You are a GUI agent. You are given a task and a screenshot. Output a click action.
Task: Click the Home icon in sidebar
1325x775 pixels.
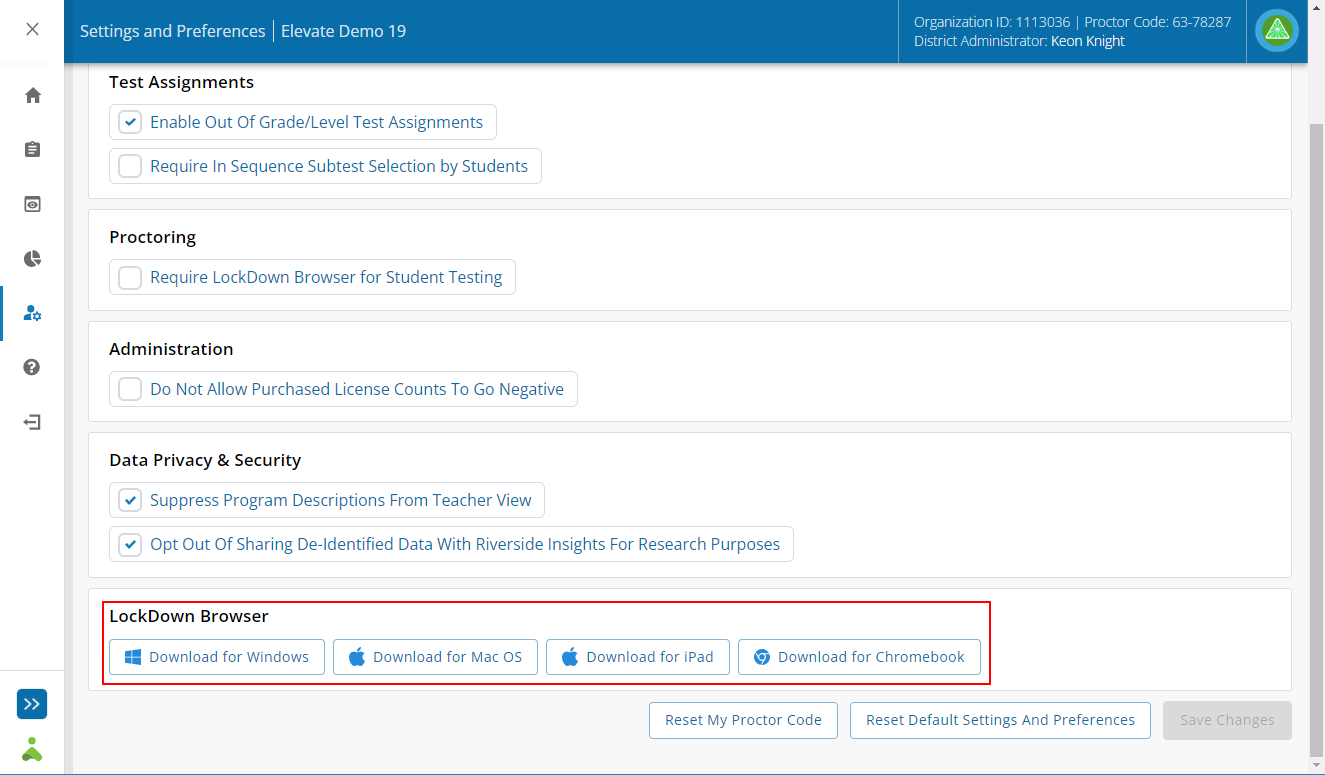33,95
